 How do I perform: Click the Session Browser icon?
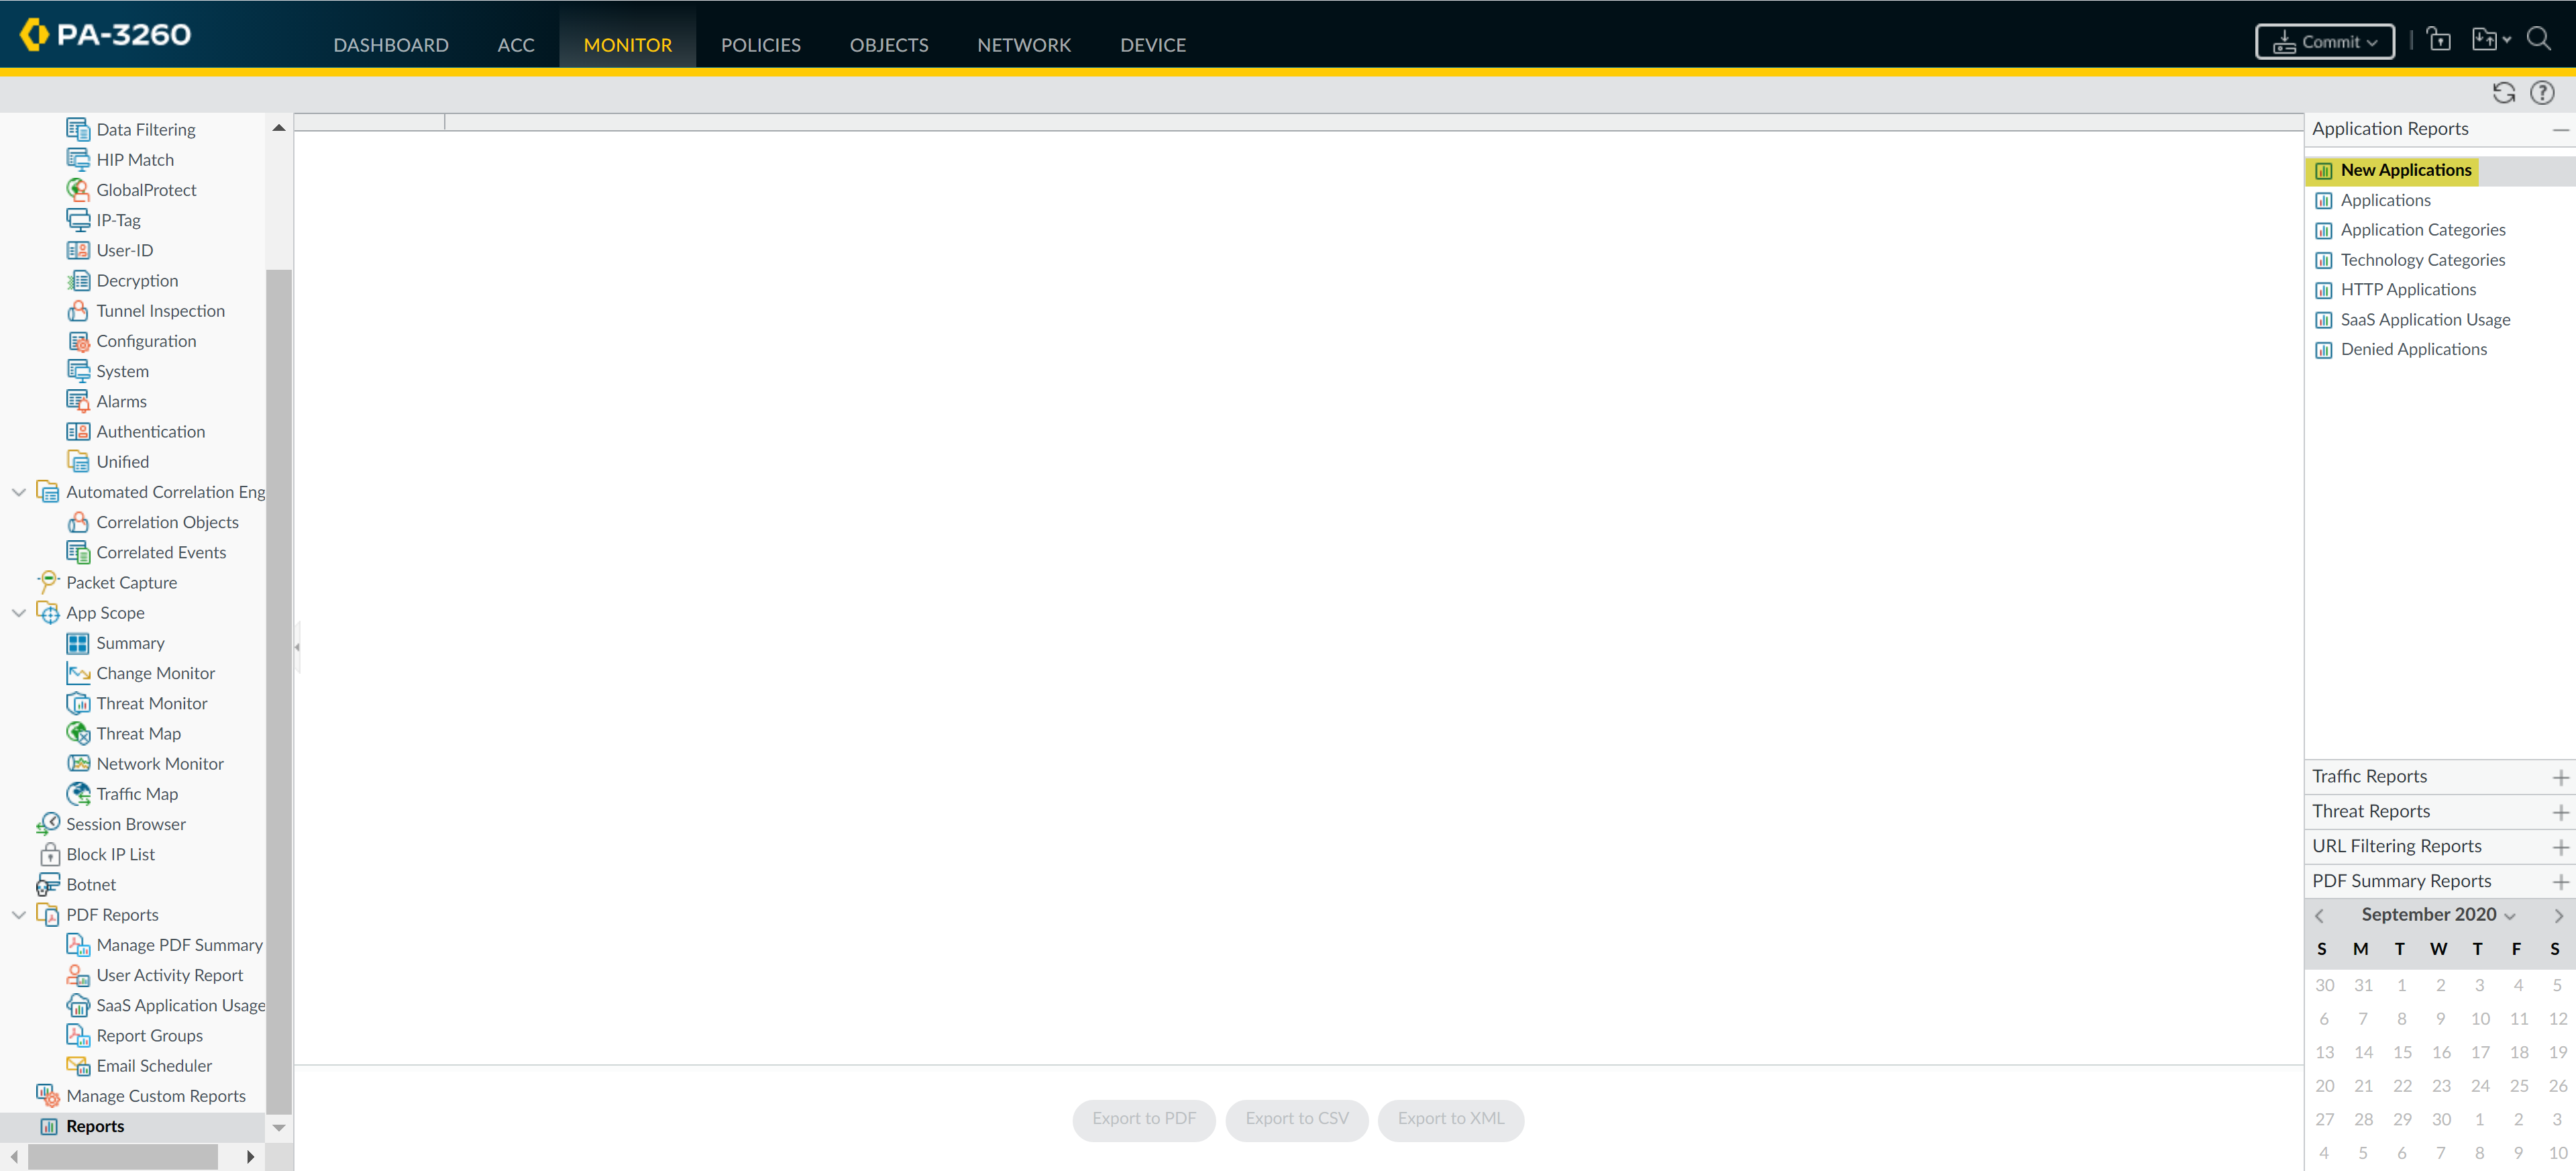[x=48, y=823]
